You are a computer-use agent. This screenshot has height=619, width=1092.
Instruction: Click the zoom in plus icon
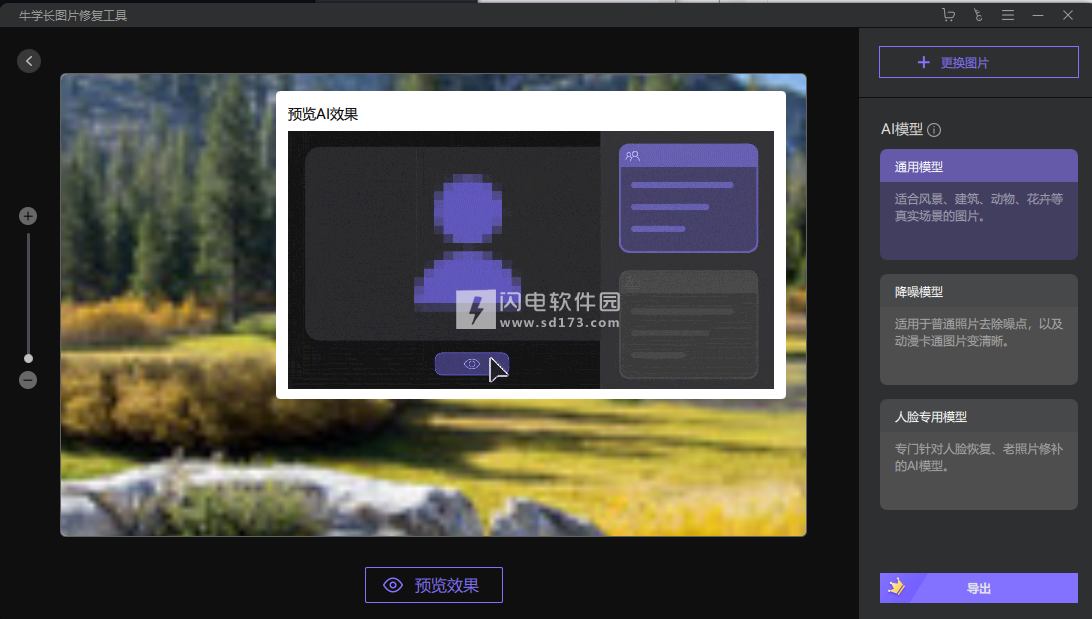(x=28, y=216)
